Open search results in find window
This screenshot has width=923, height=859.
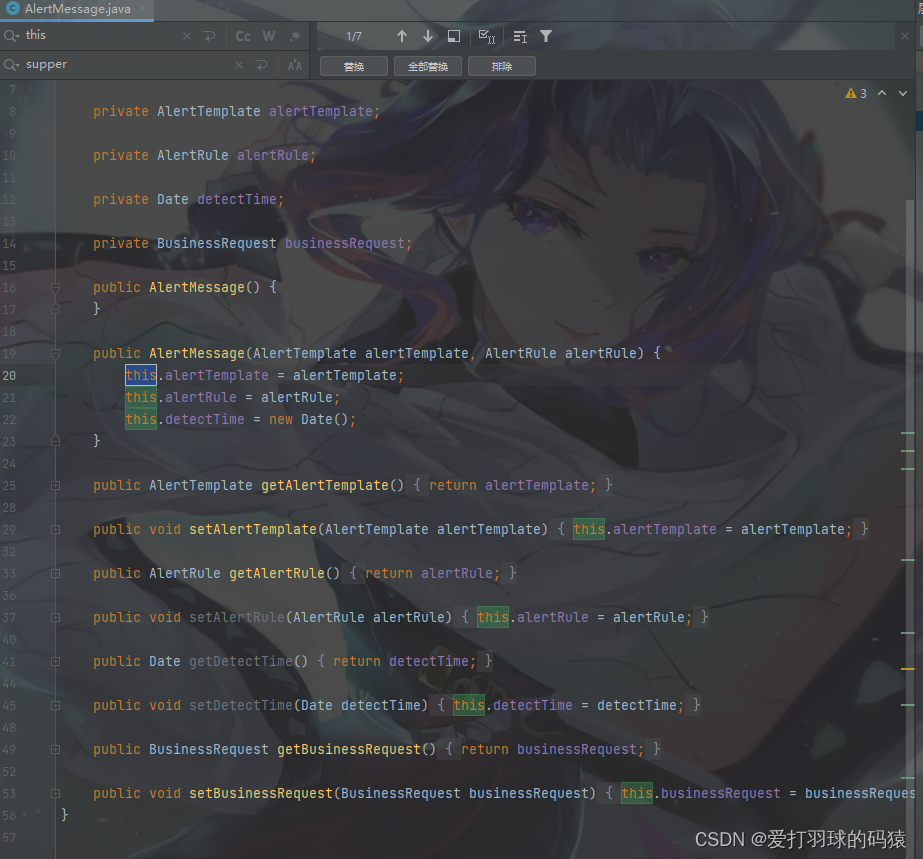454,37
